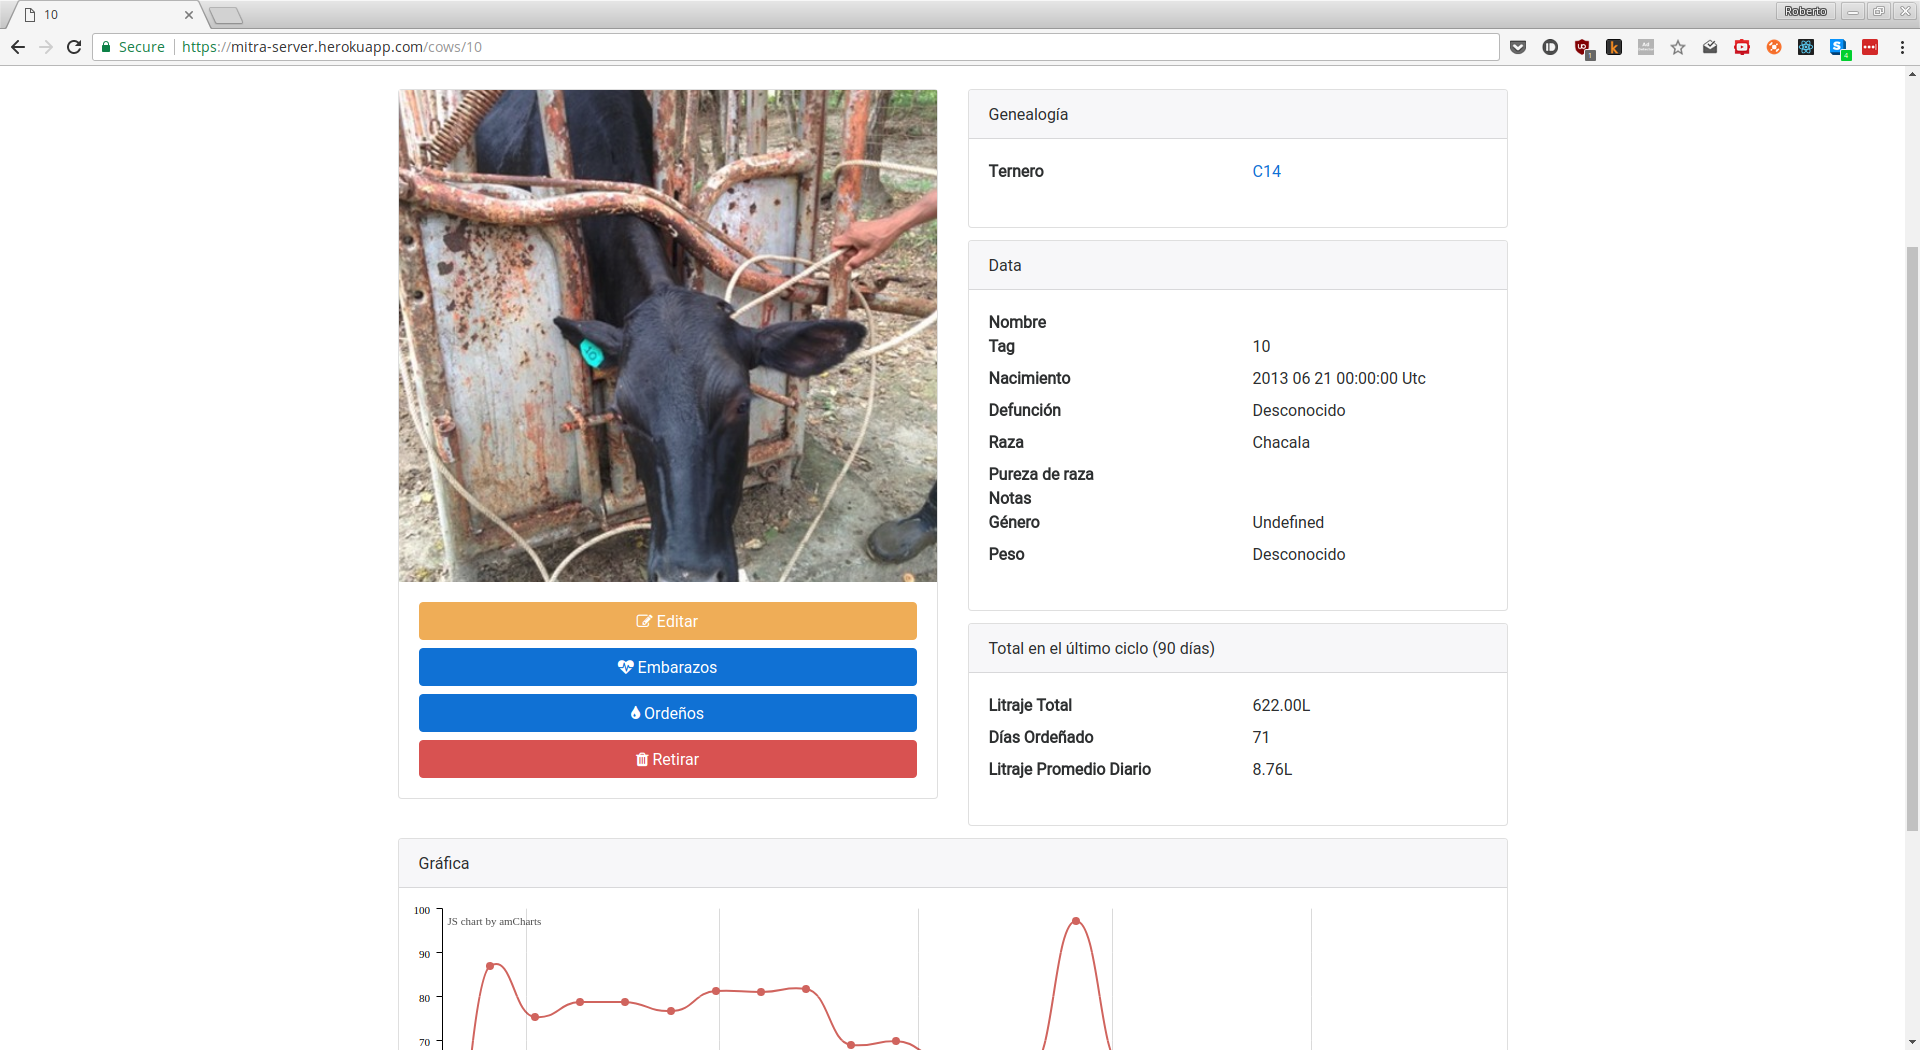Viewport: 1920px width, 1050px height.
Task: Click the 'Pureza de raza' label
Action: point(1040,474)
